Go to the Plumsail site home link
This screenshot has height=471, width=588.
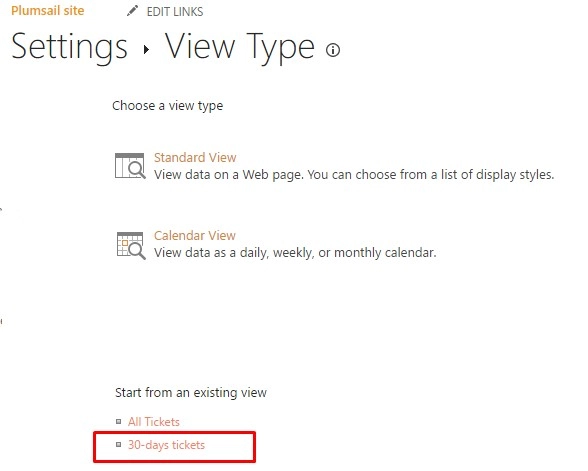(48, 10)
